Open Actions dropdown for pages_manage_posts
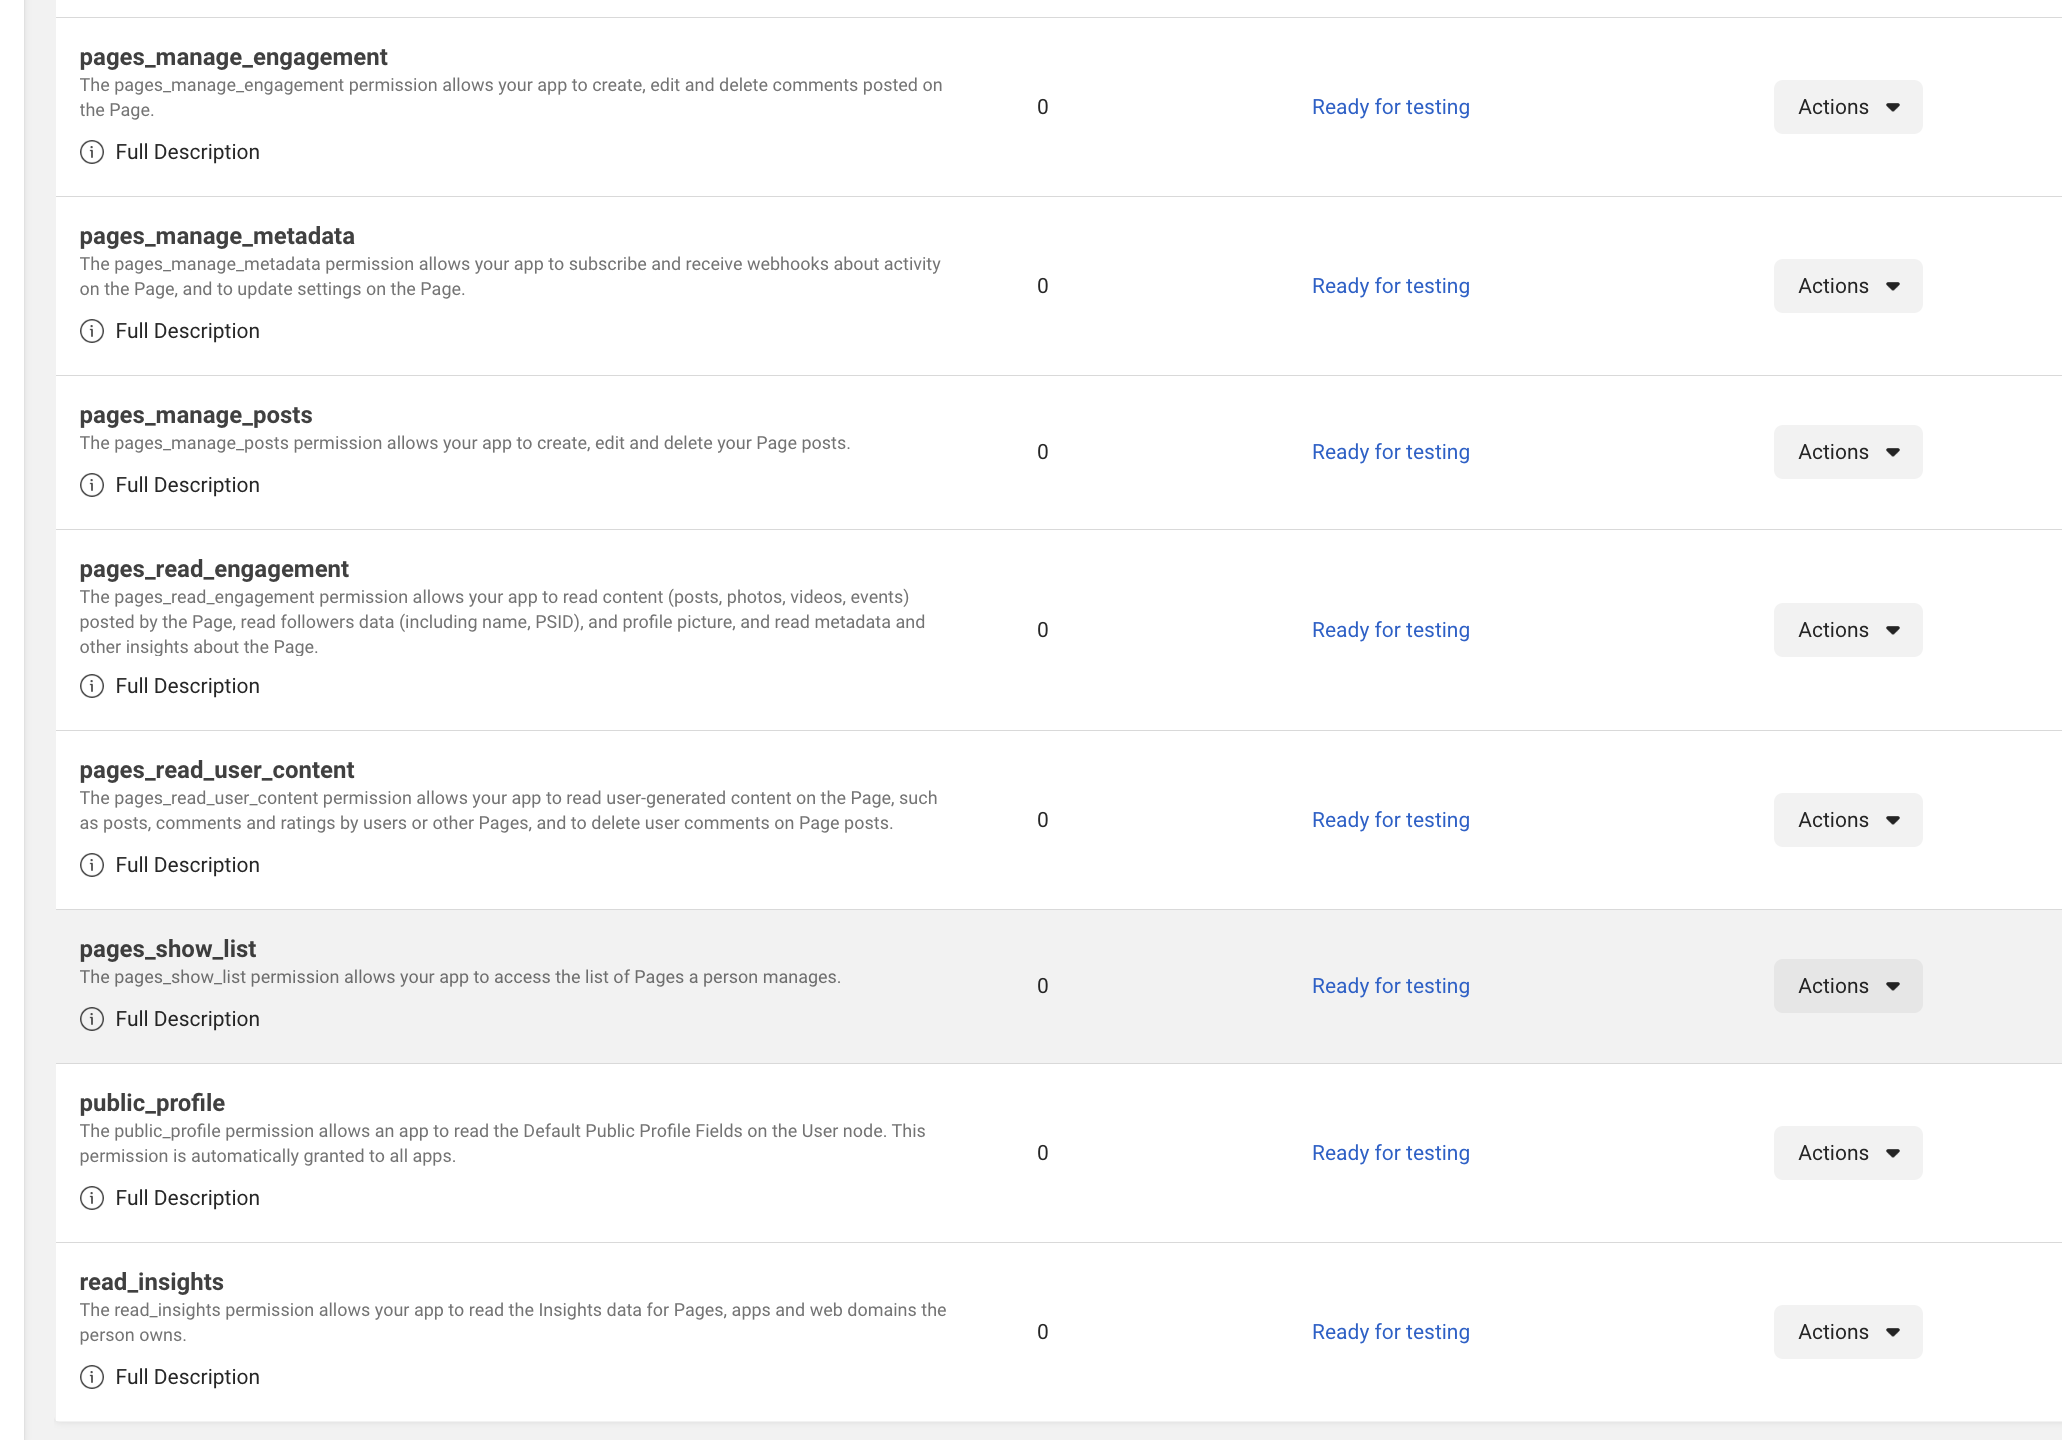Viewport: 2062px width, 1440px height. pos(1848,452)
